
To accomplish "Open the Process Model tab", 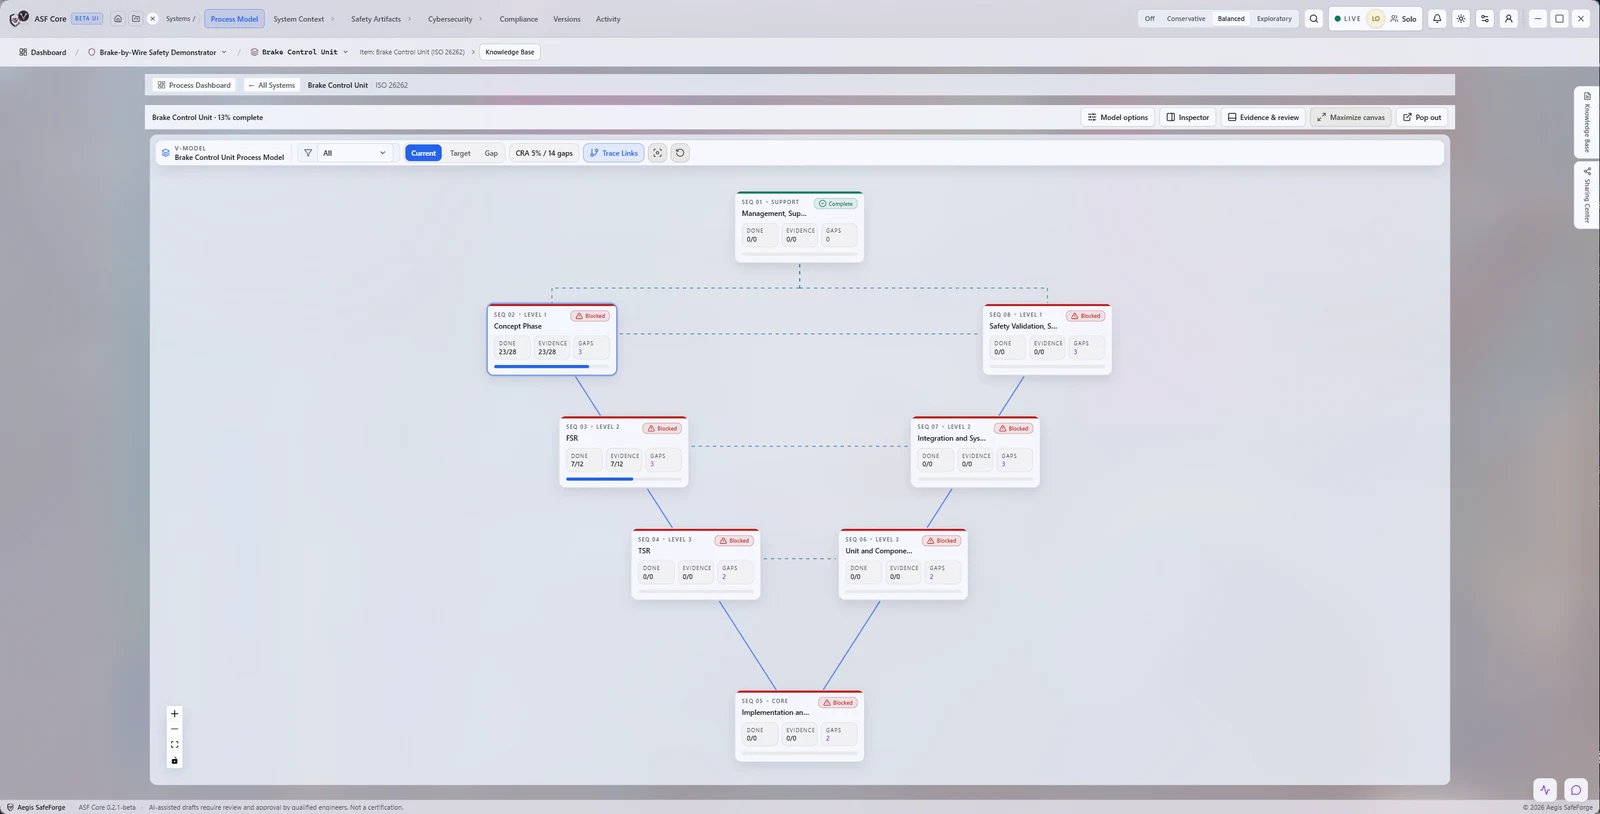I will [234, 19].
